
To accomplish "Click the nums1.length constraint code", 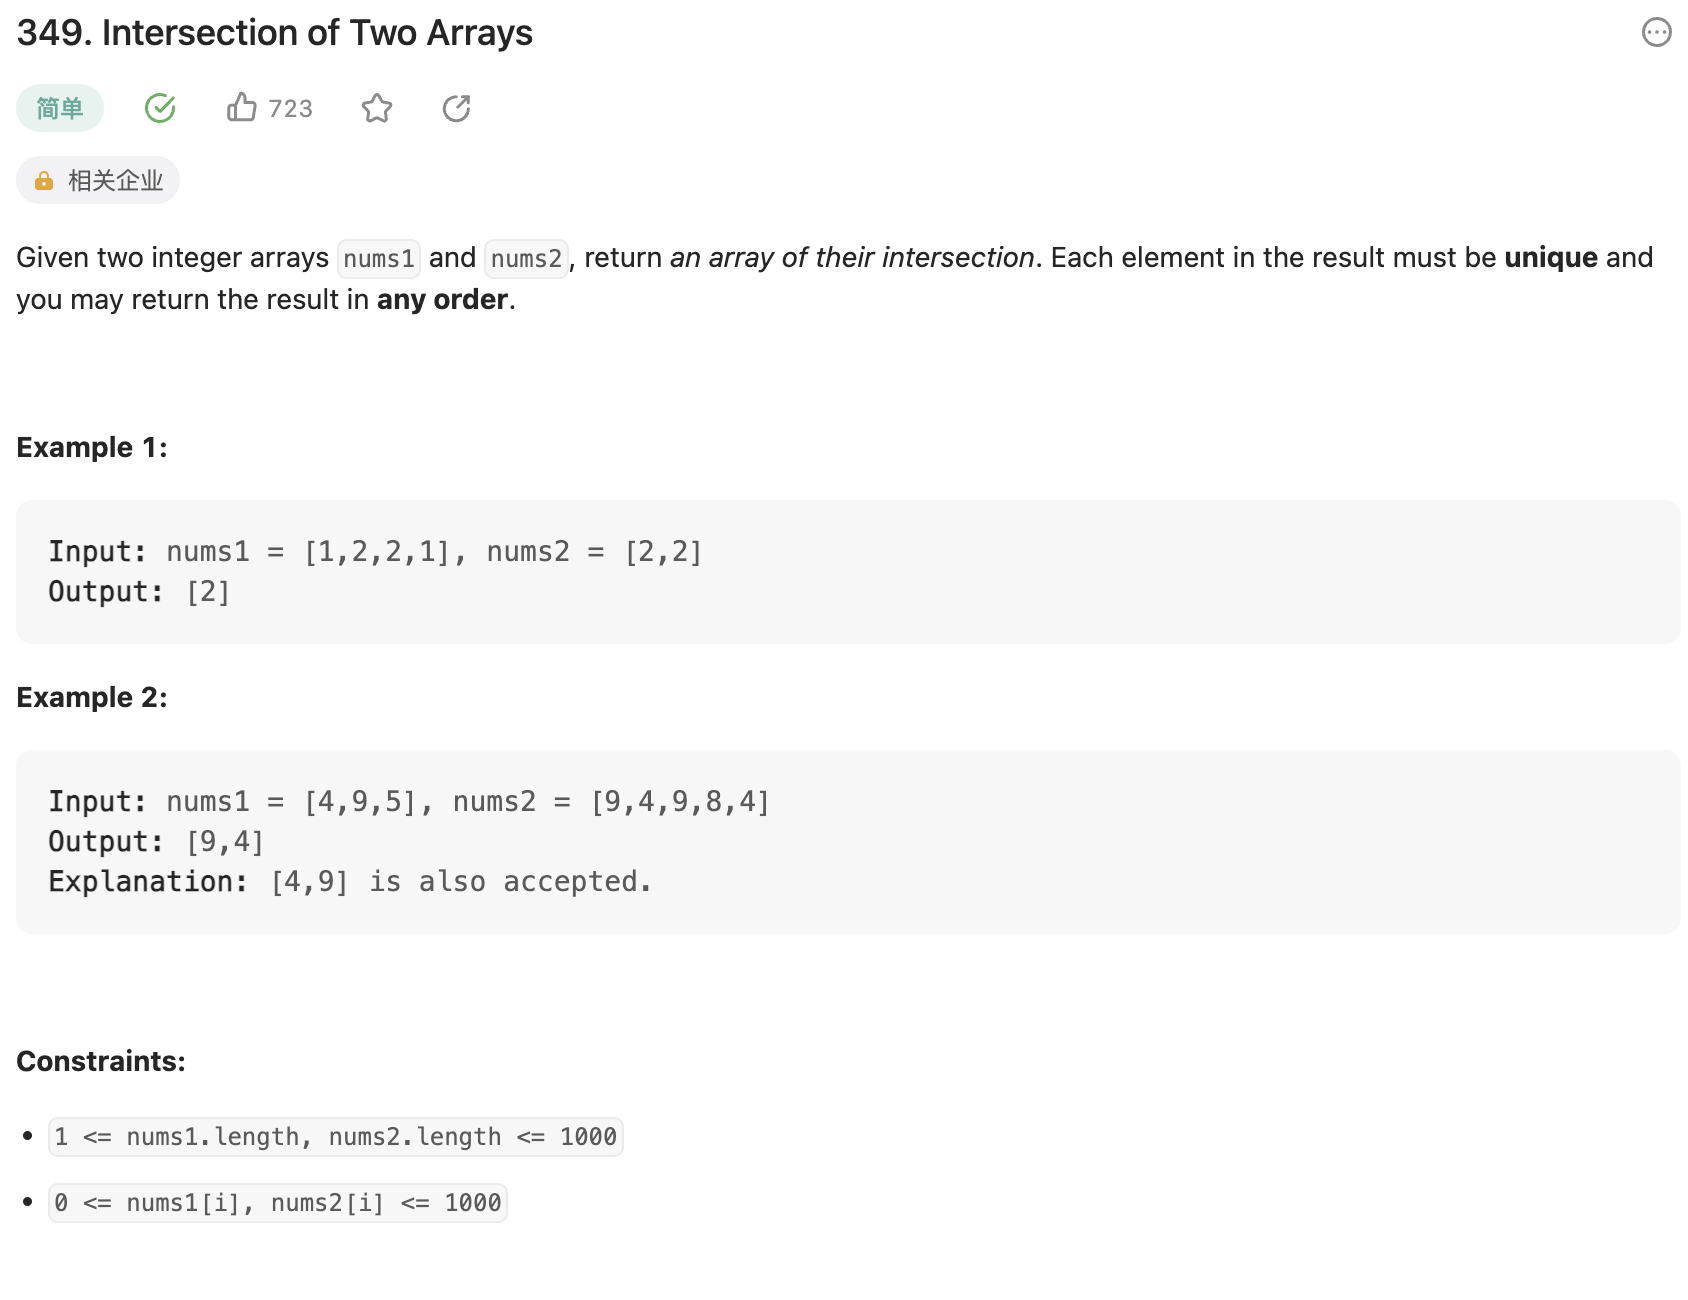I will click(336, 1137).
